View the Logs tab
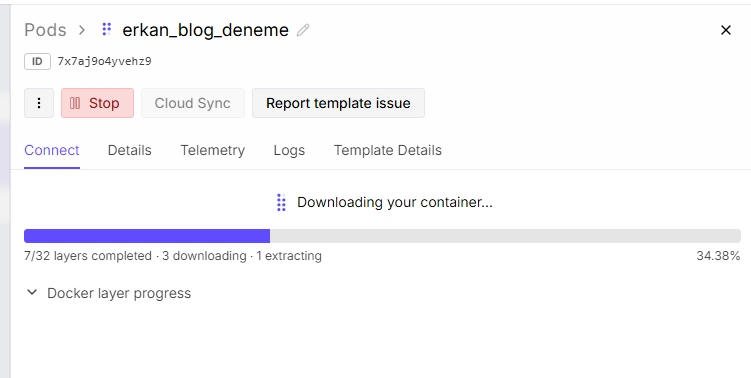This screenshot has height=378, width=751. (289, 150)
